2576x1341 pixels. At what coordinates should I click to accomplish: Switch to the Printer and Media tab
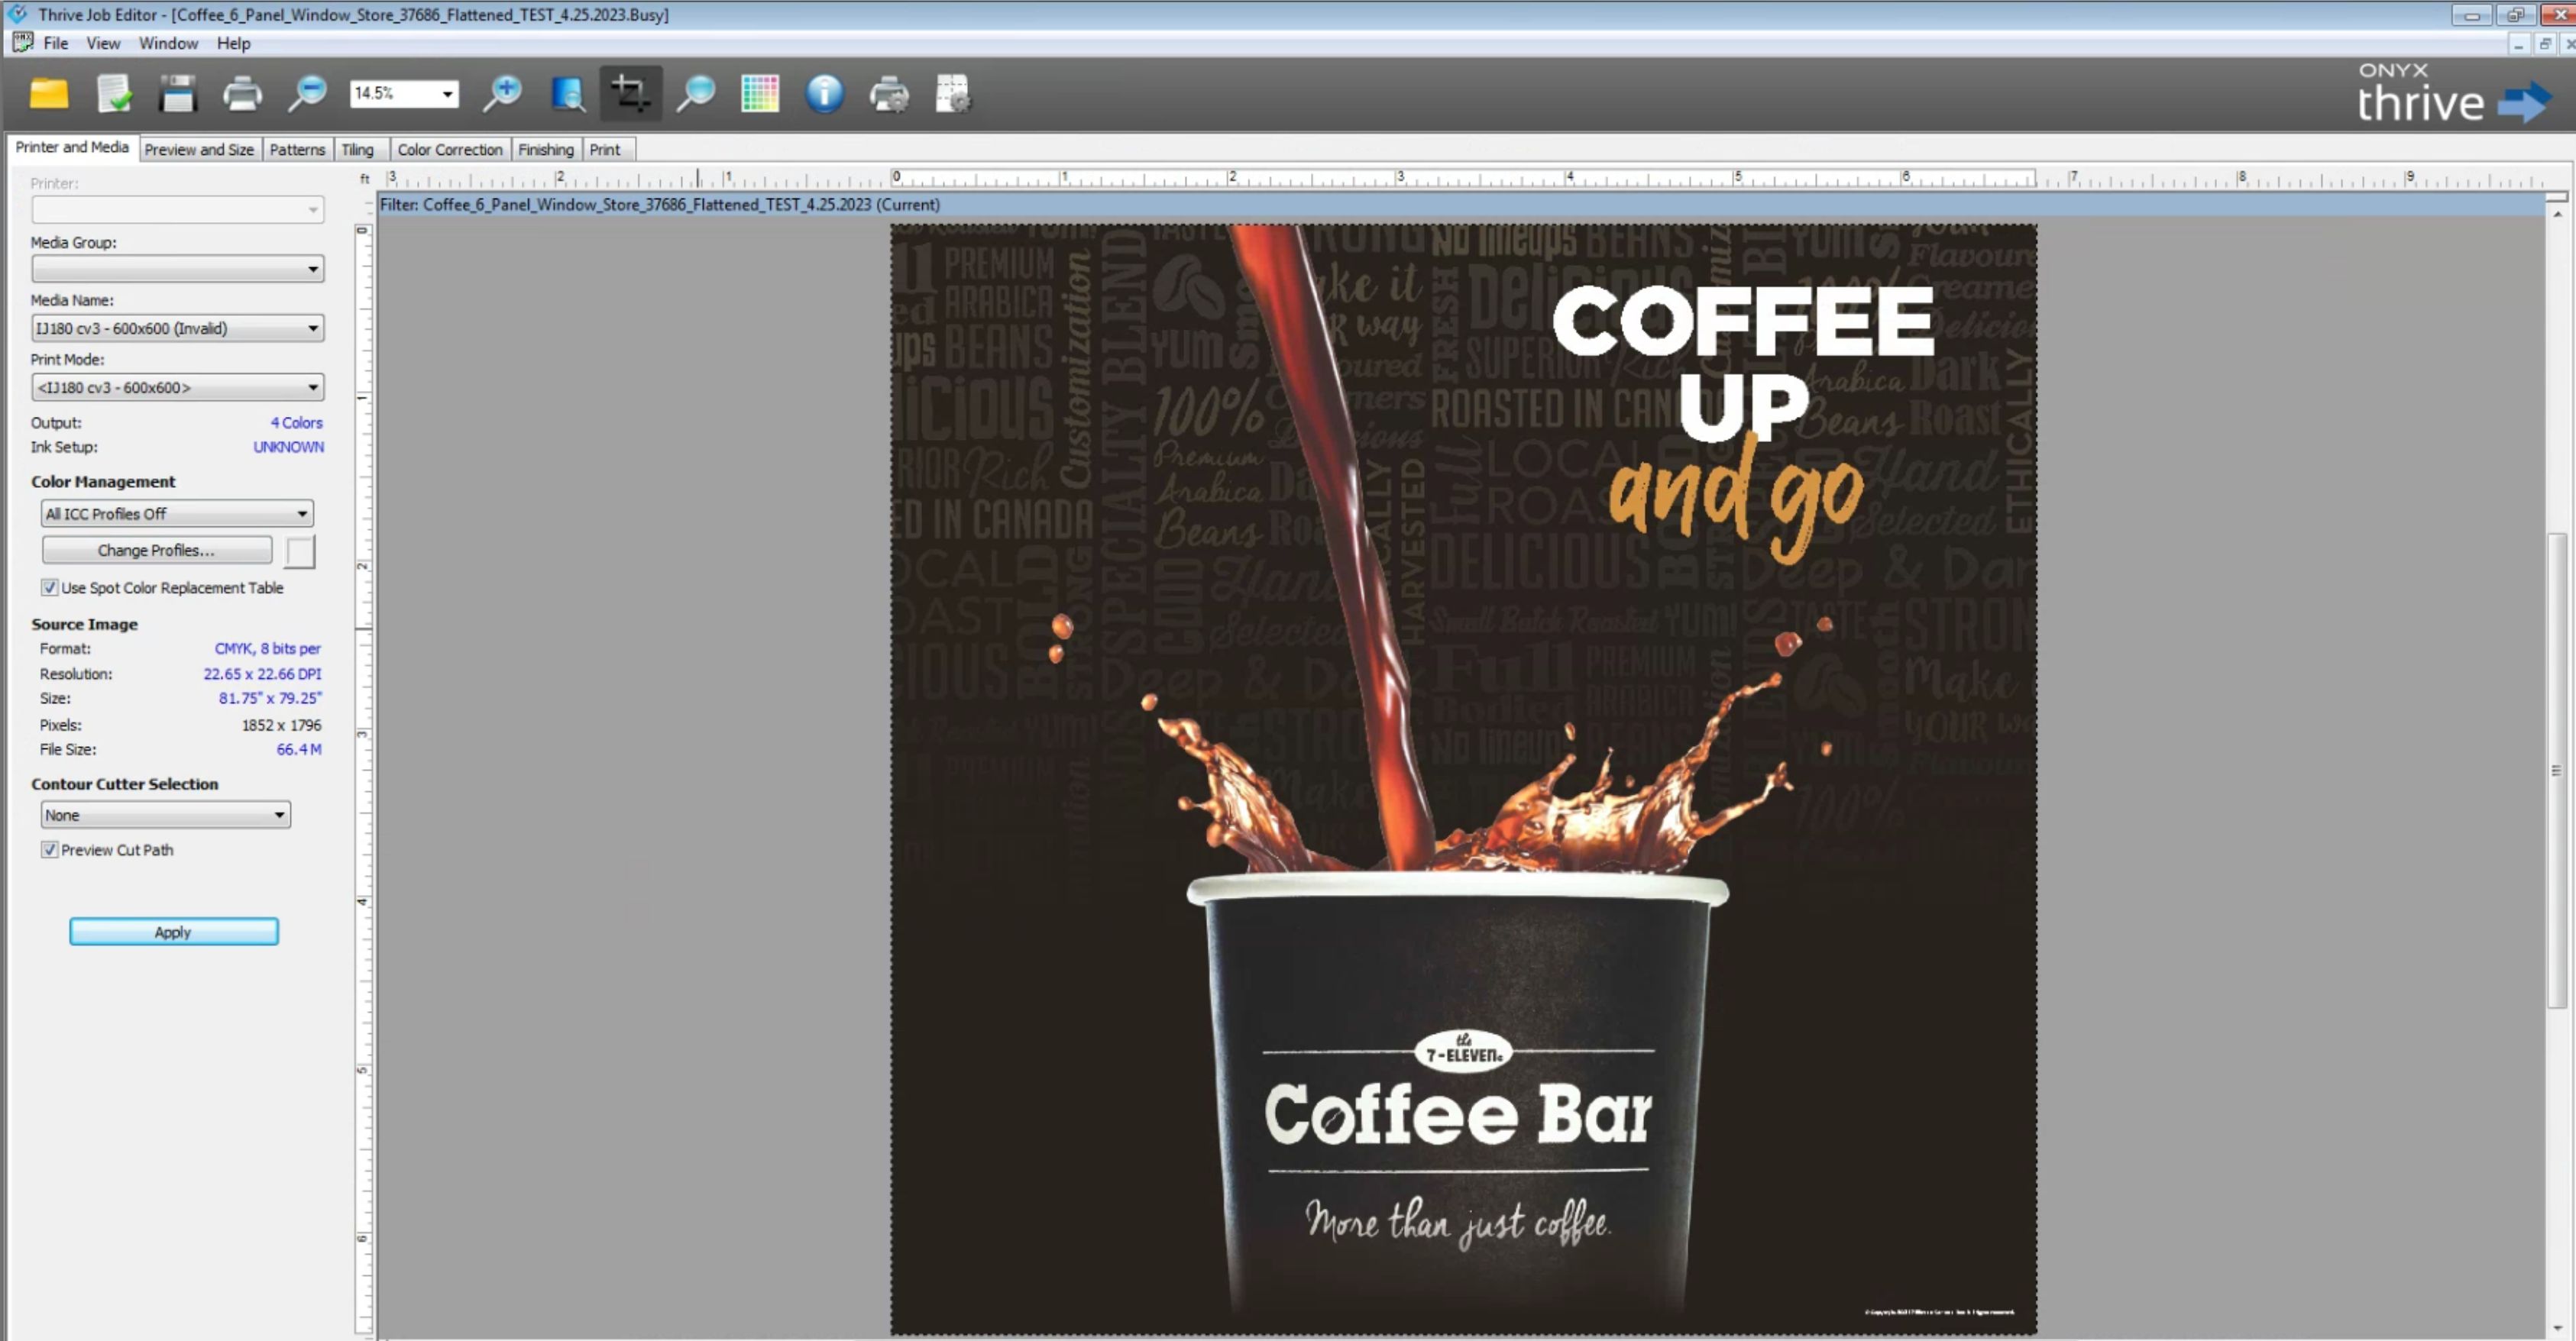click(72, 148)
